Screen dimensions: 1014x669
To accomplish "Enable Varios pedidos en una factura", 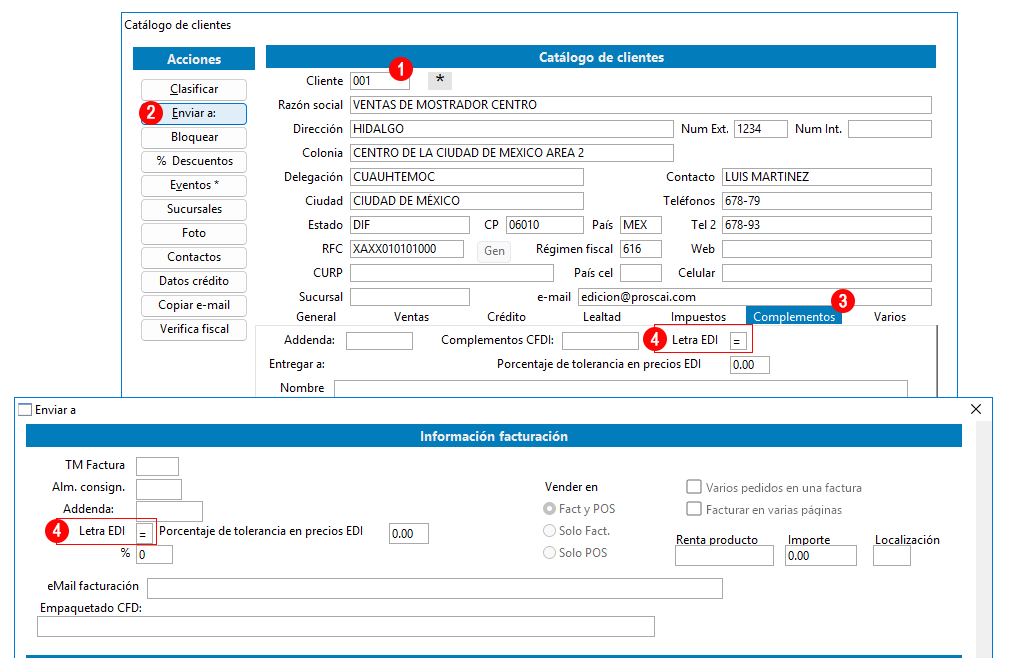I will (x=694, y=487).
